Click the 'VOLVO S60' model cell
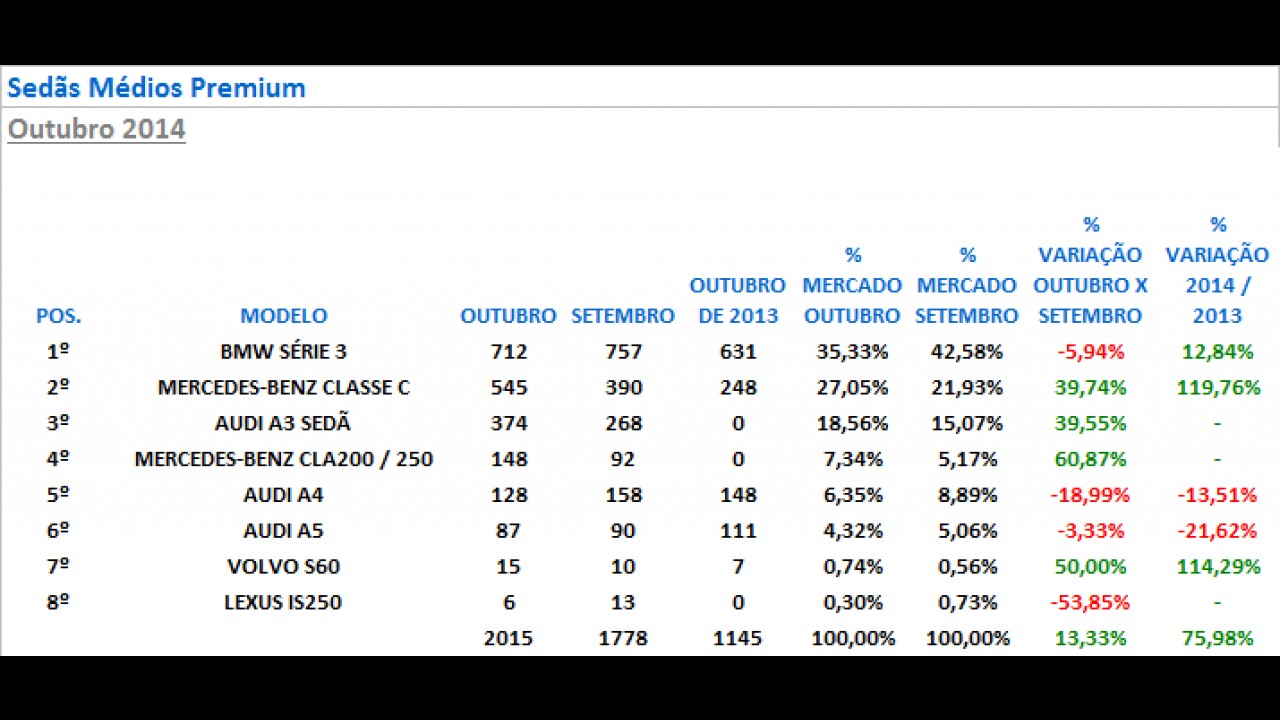 [284, 567]
